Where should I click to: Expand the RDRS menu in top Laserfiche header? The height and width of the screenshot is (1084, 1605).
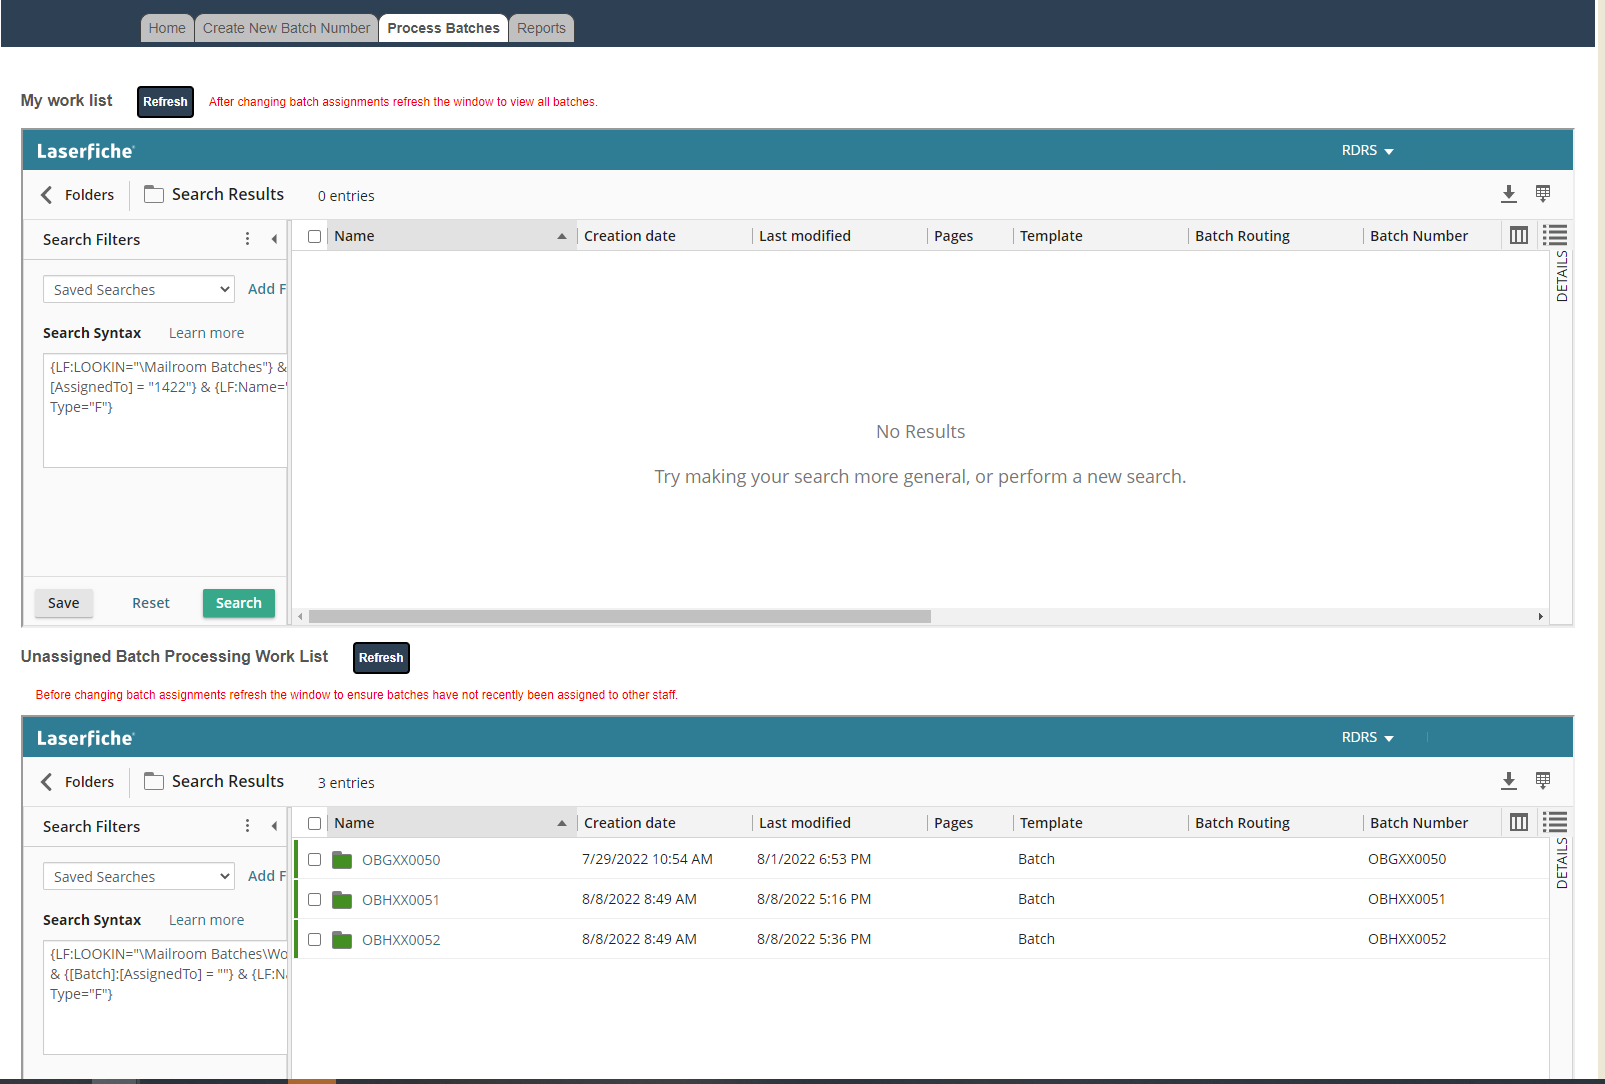(x=1367, y=151)
